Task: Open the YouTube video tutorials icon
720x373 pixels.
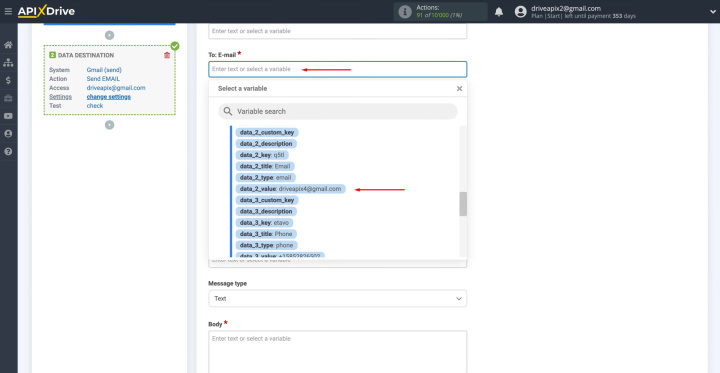Action: (x=8, y=116)
